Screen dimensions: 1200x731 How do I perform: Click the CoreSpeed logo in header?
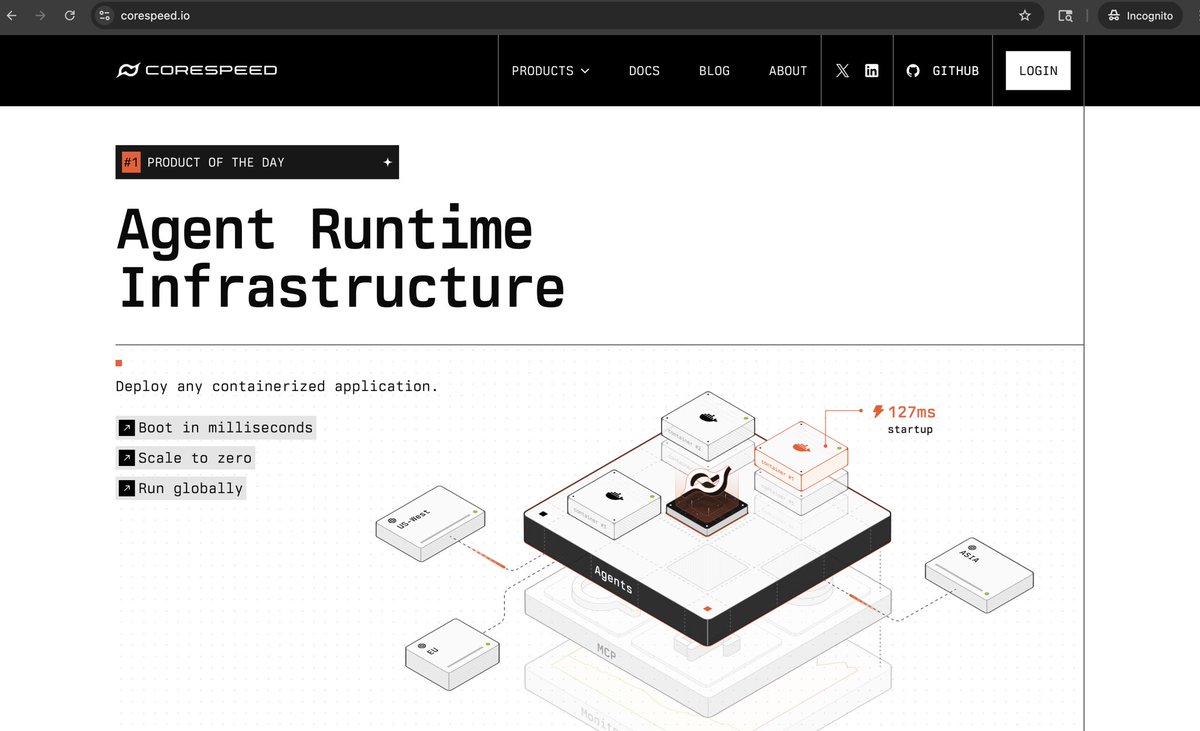point(197,70)
